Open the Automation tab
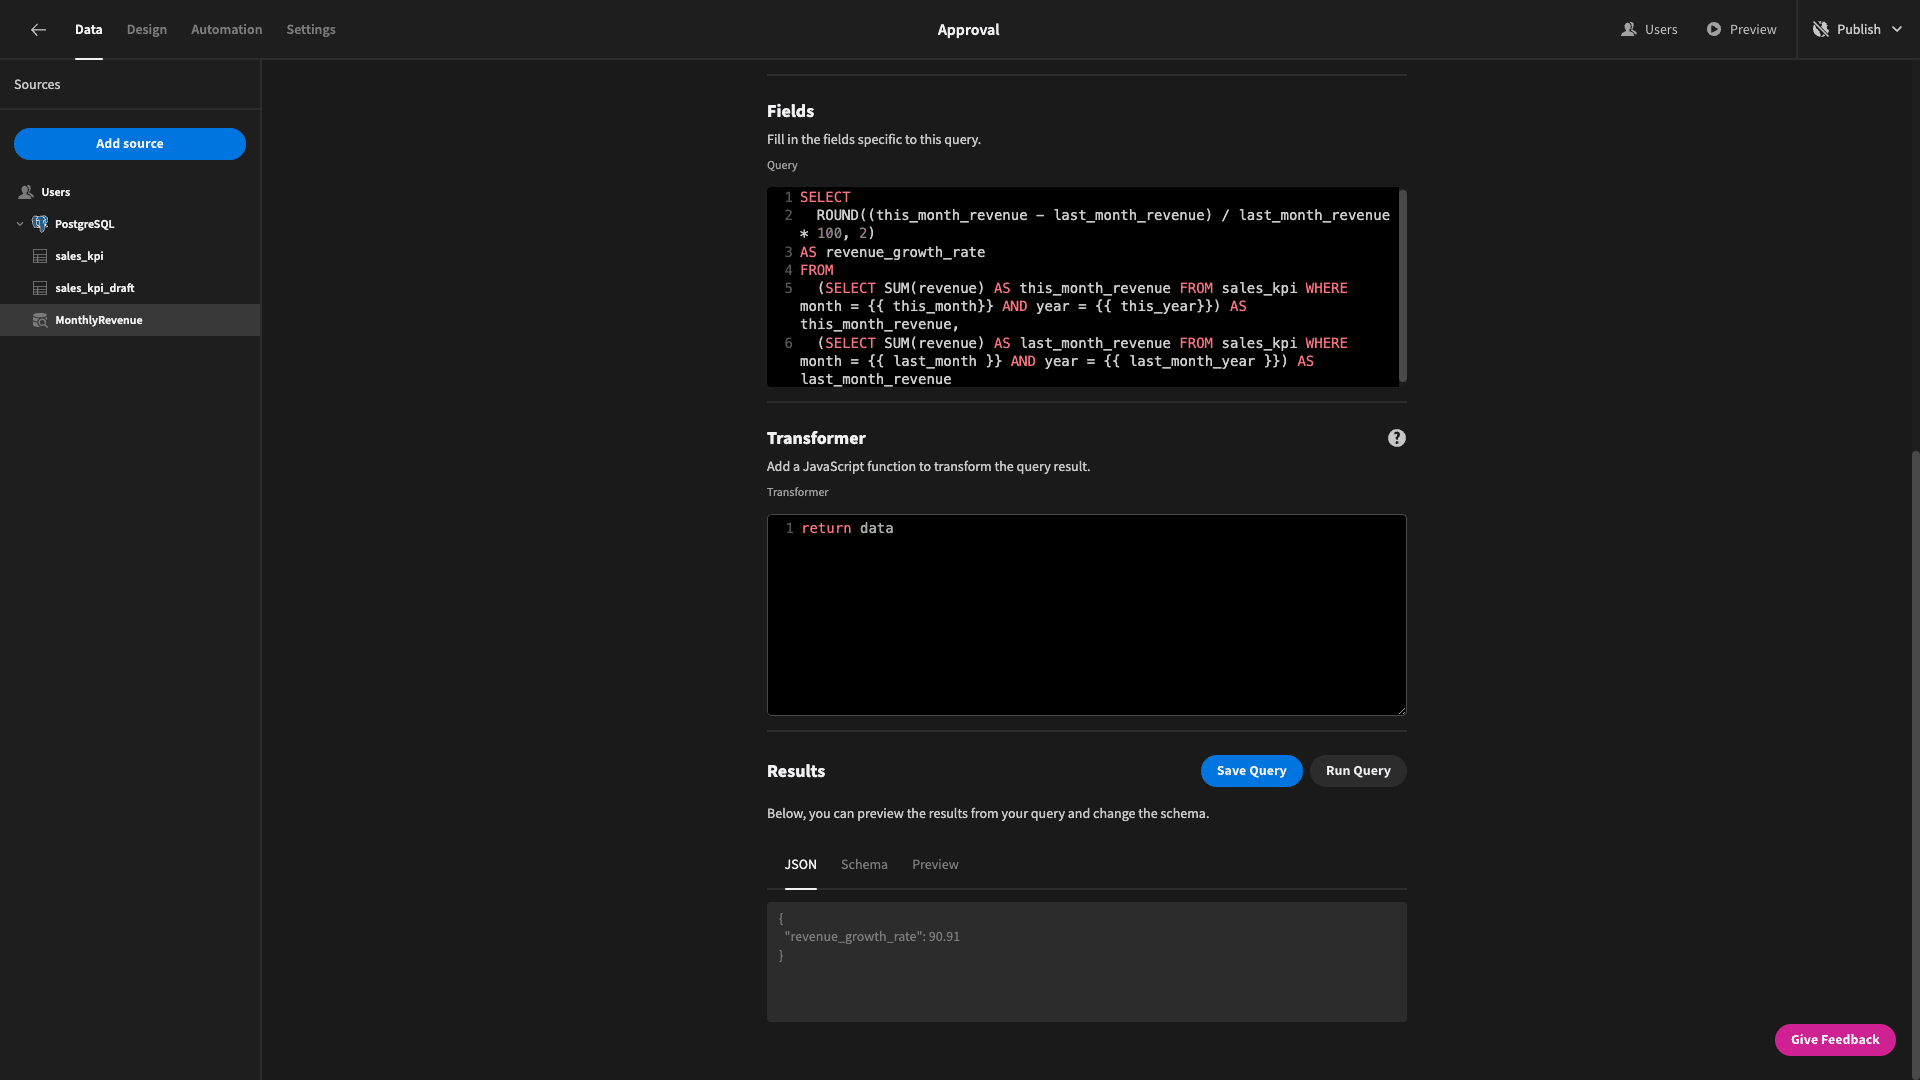Image resolution: width=1920 pixels, height=1080 pixels. (227, 30)
